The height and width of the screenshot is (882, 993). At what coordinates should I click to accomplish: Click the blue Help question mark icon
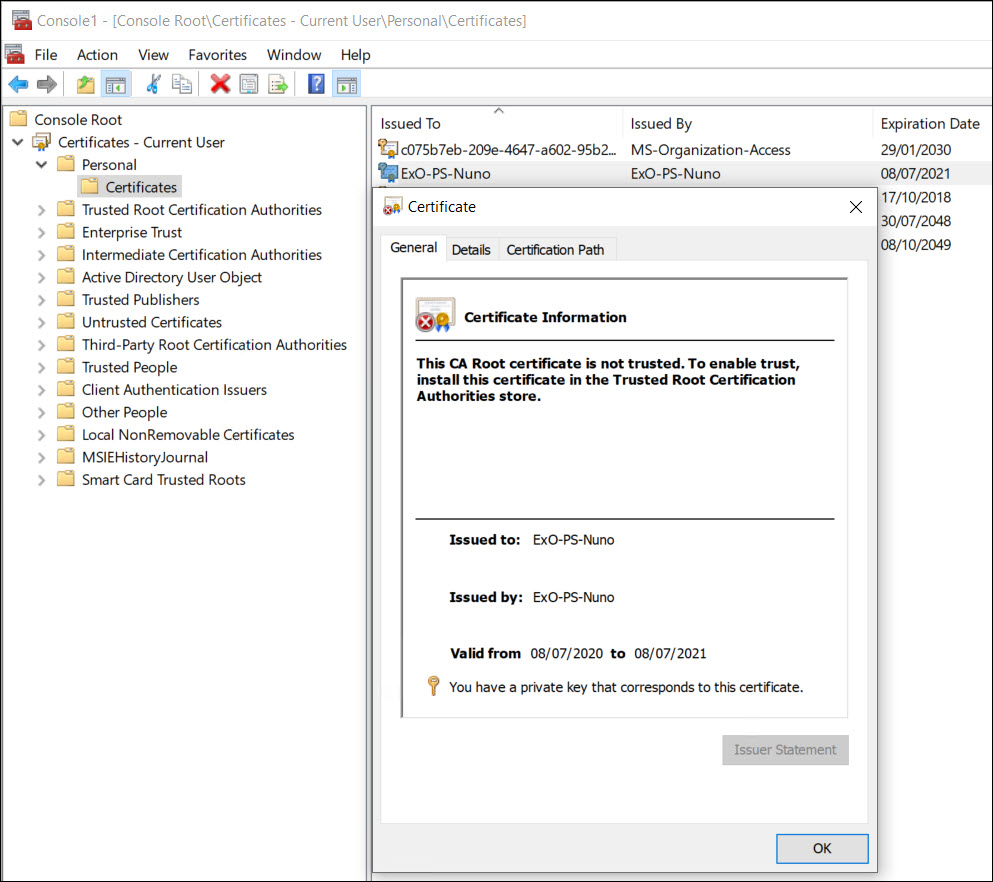[316, 84]
